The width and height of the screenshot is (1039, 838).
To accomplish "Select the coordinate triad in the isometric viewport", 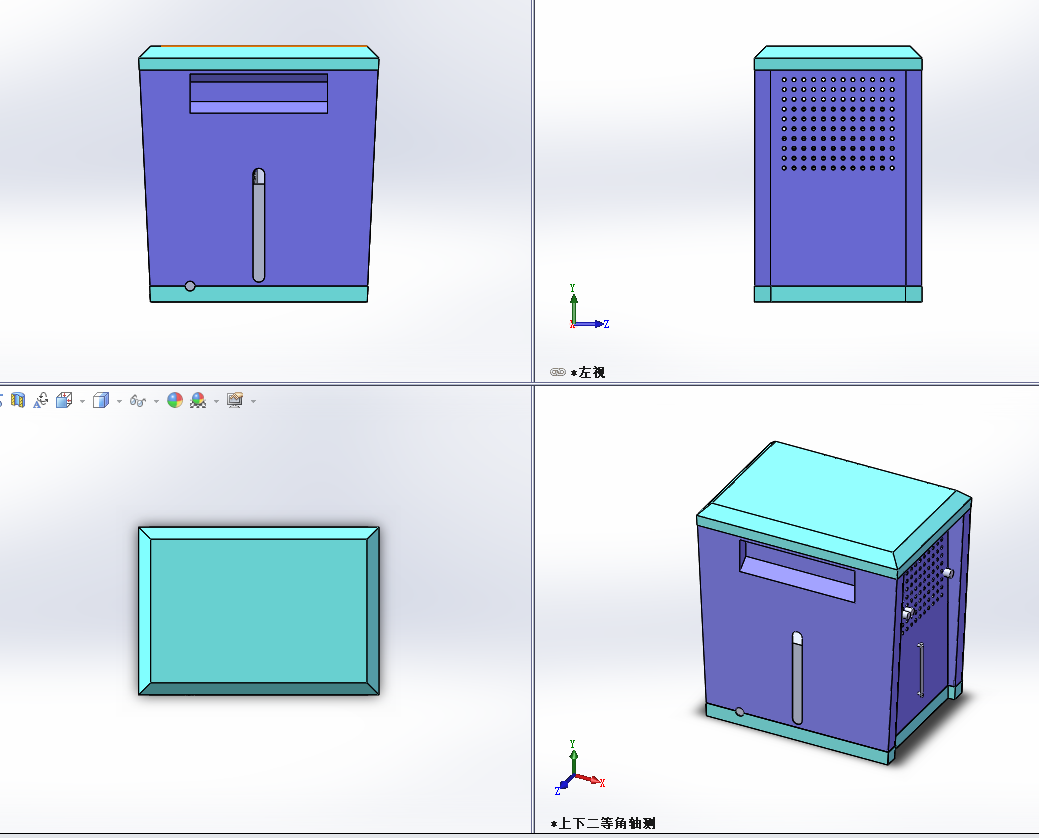I will pos(579,768).
